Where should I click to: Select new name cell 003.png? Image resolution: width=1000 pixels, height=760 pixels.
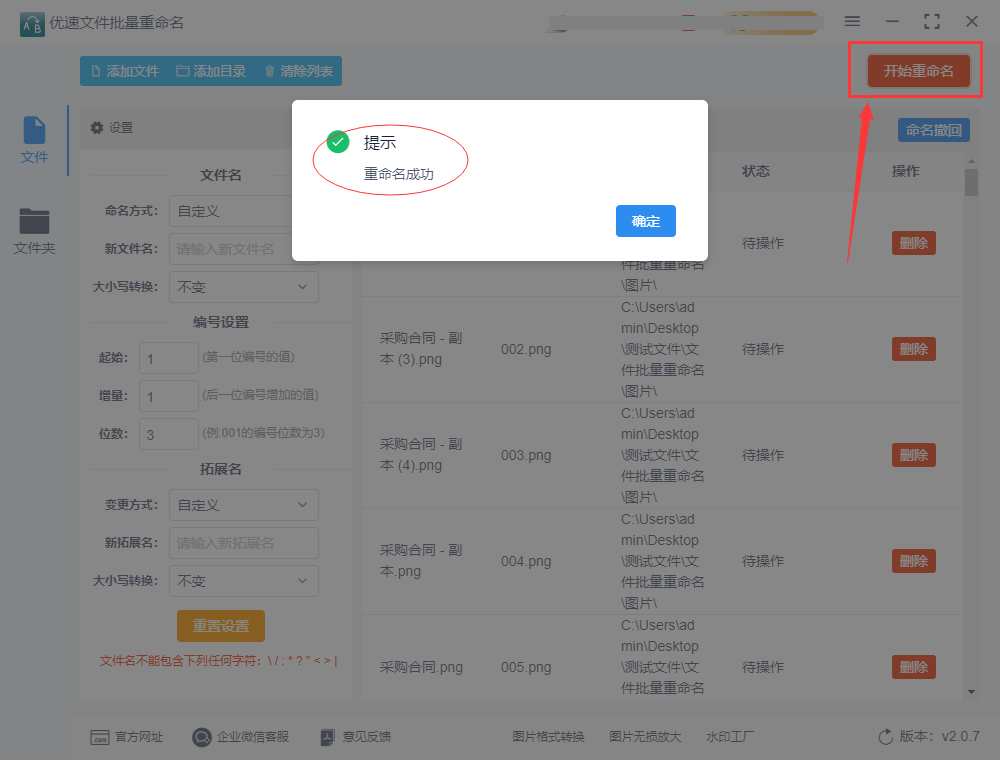(526, 455)
